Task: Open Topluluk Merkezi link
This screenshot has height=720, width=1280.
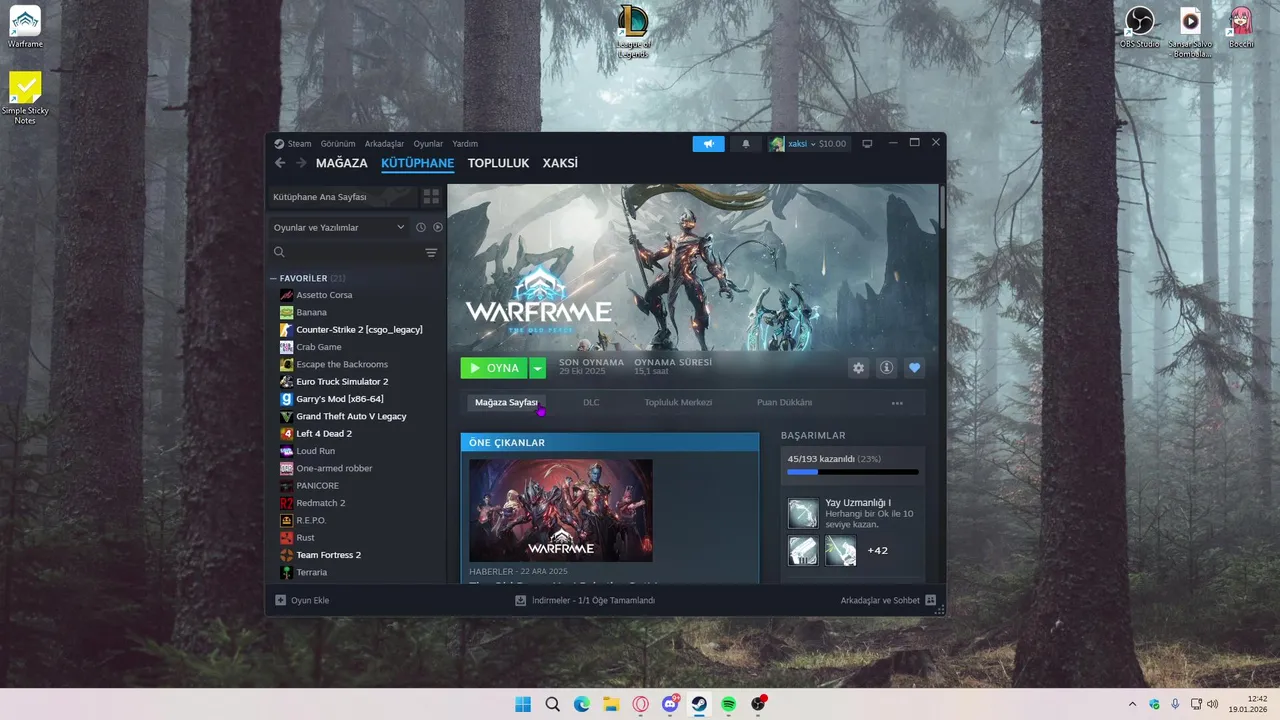Action: [678, 402]
